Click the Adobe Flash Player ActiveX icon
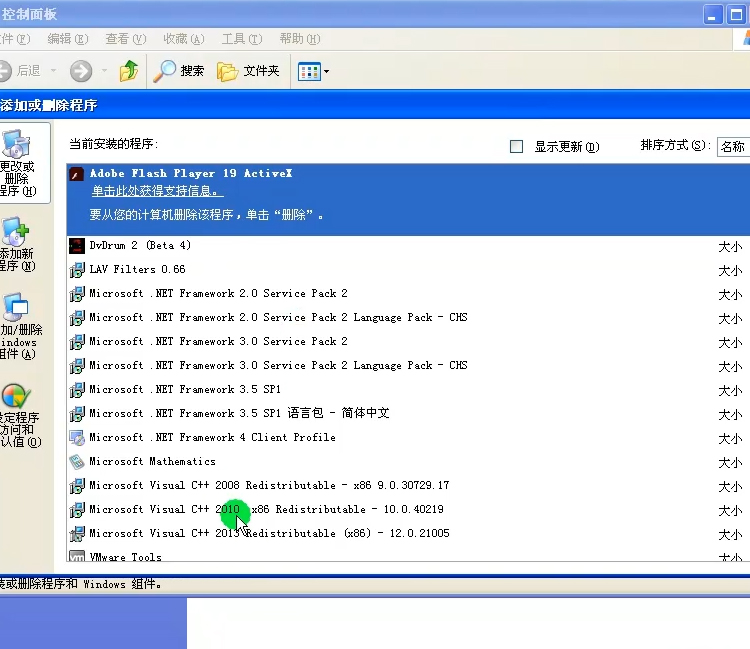 (x=77, y=174)
